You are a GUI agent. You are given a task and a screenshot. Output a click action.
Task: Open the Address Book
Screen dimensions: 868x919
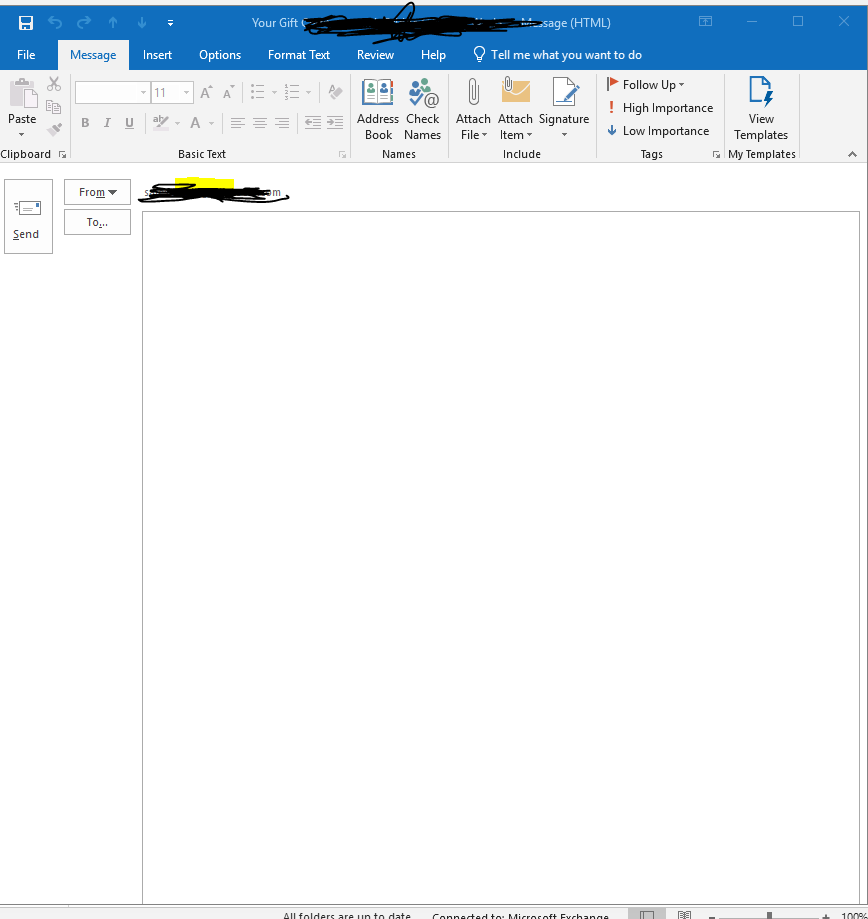click(x=378, y=110)
